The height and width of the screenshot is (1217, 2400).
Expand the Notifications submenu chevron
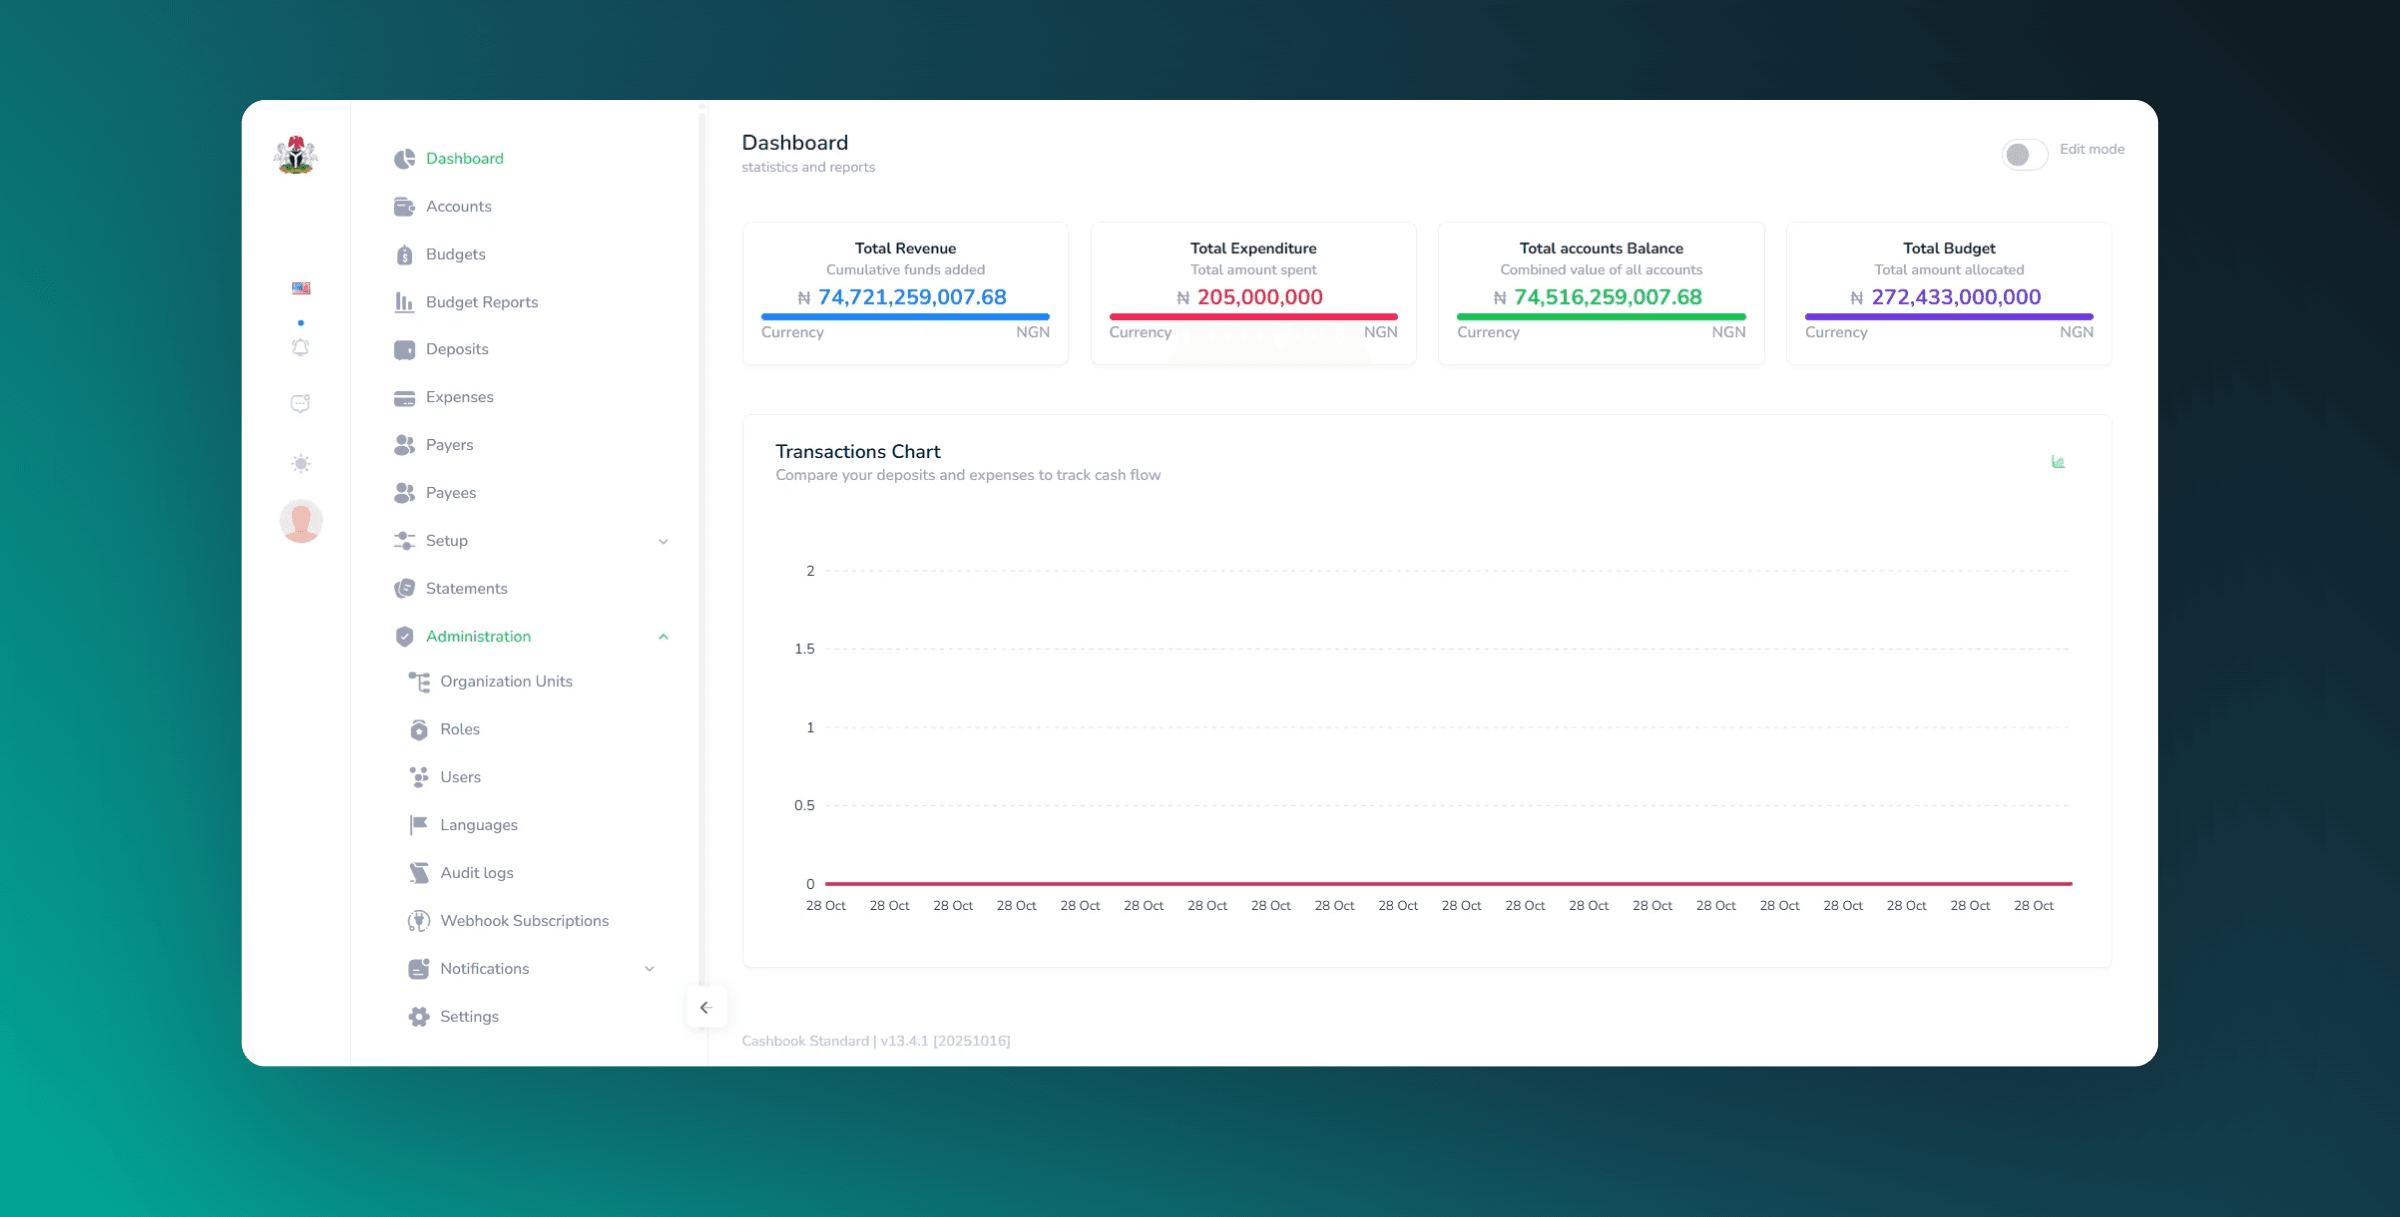click(x=649, y=968)
